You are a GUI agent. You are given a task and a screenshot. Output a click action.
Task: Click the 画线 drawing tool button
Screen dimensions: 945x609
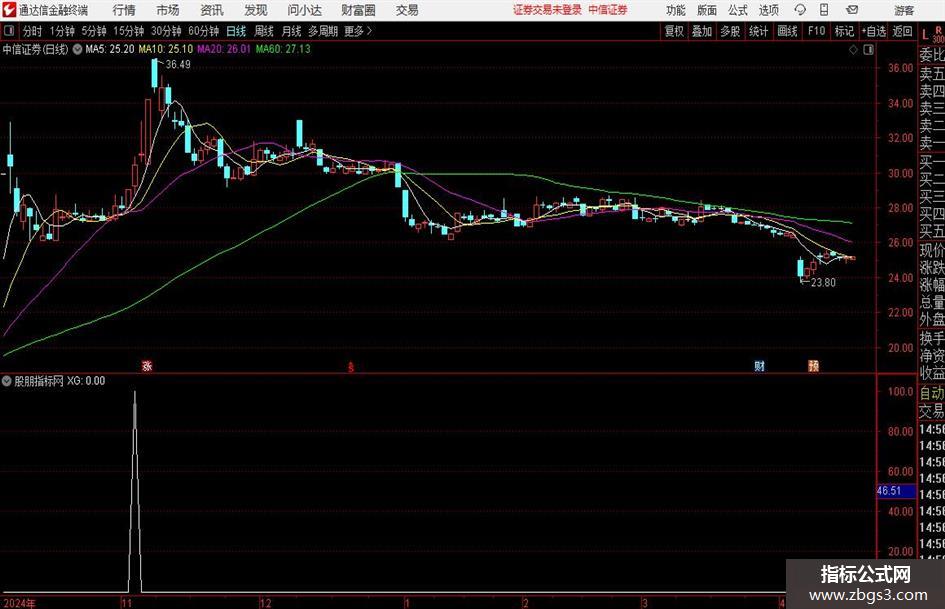pyautogui.click(x=787, y=31)
